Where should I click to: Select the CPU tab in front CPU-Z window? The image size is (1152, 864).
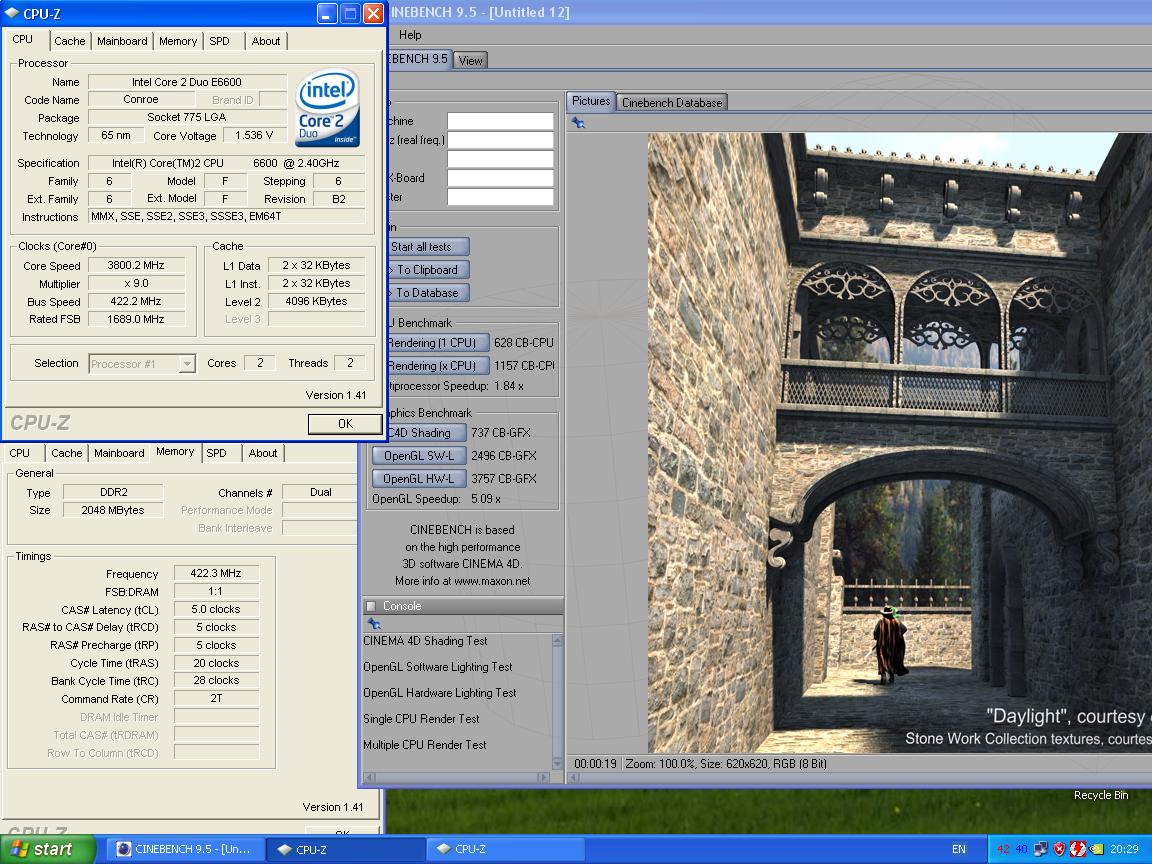(x=23, y=40)
